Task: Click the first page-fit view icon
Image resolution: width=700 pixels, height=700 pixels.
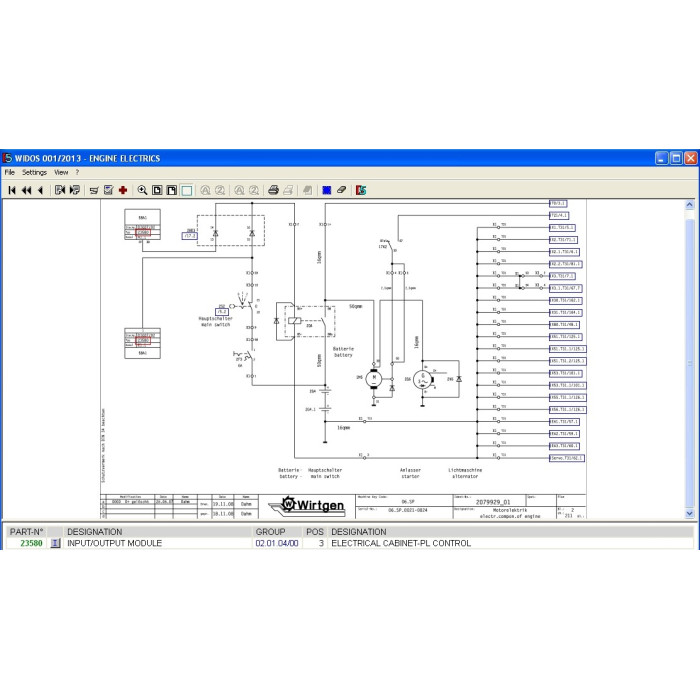Action: [157, 191]
